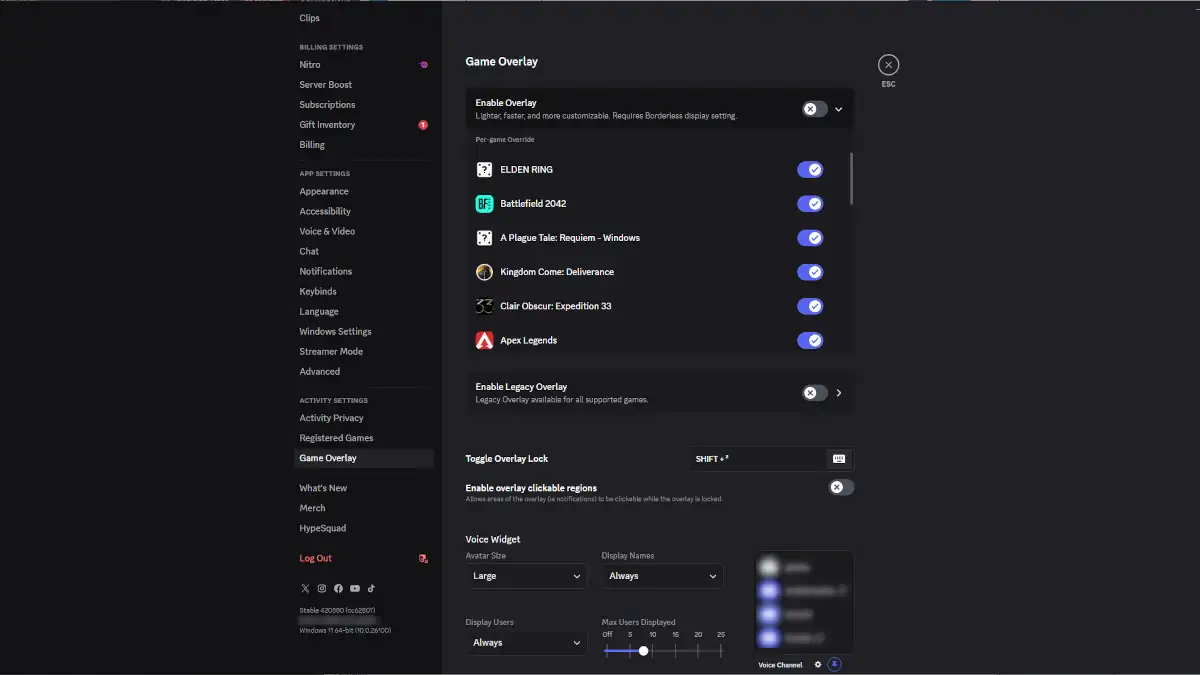1200x675 pixels.
Task: Toggle the Enable Overlay switch
Action: click(x=815, y=109)
